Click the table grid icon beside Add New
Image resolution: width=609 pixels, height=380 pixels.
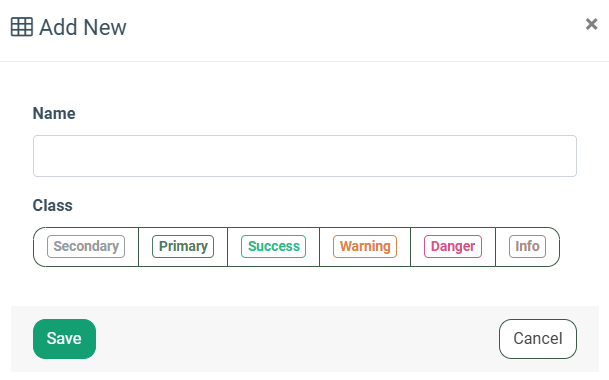(22, 27)
